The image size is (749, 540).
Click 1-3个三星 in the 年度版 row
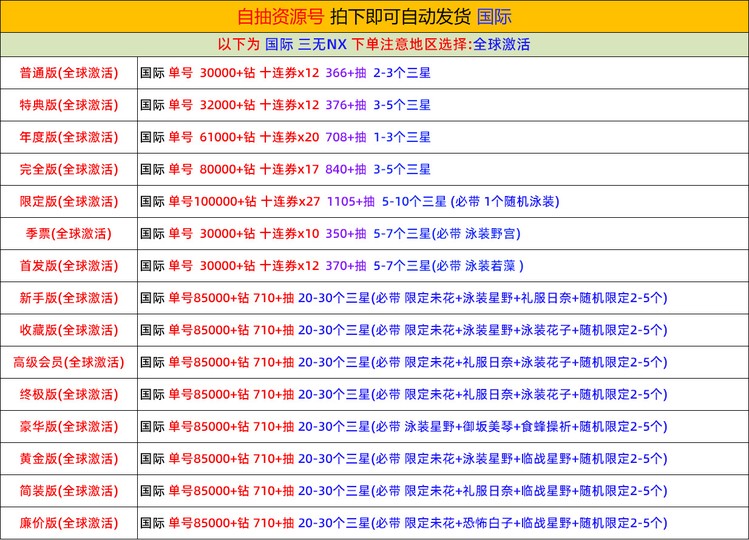(x=402, y=137)
